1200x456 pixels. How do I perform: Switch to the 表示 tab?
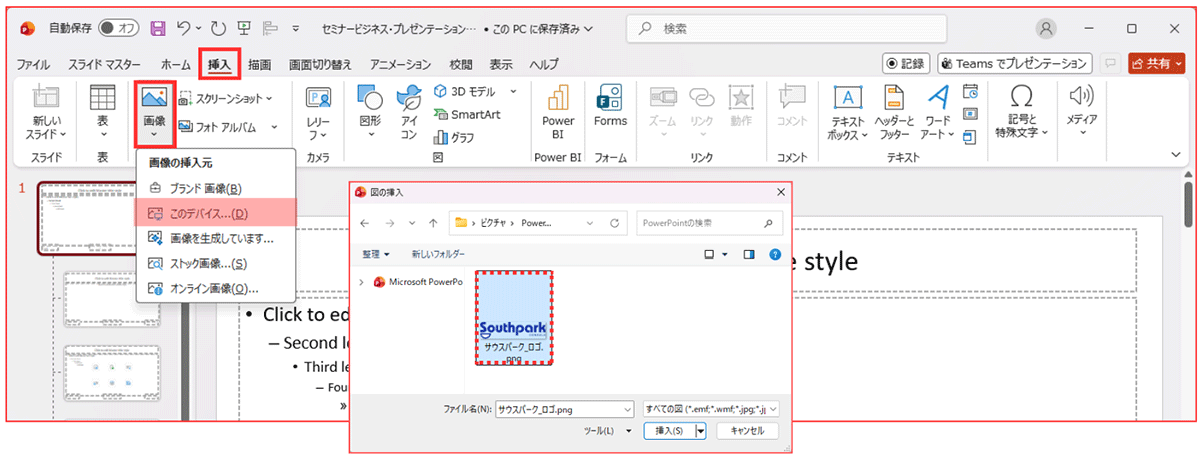pyautogui.click(x=501, y=64)
